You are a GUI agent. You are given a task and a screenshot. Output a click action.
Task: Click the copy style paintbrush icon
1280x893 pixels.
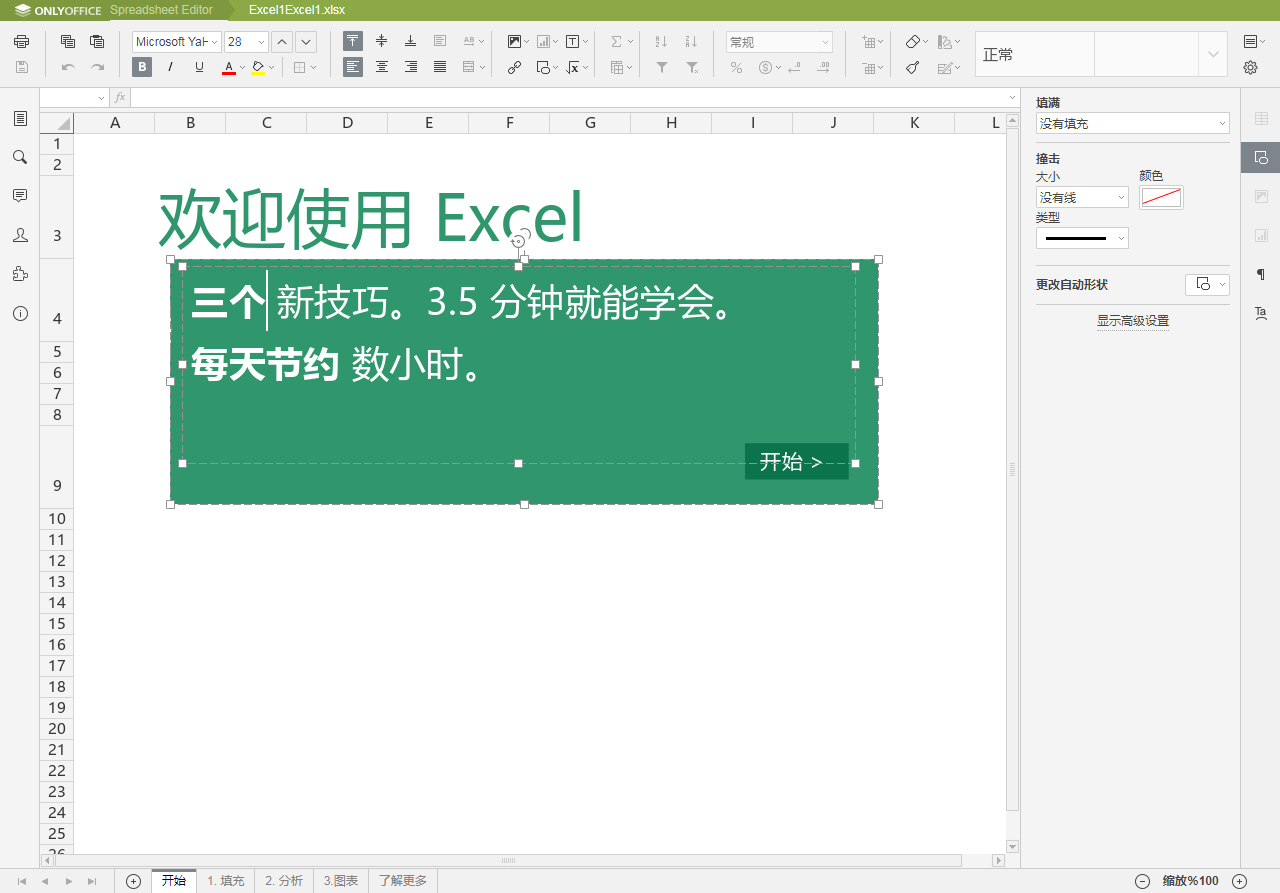click(x=912, y=67)
